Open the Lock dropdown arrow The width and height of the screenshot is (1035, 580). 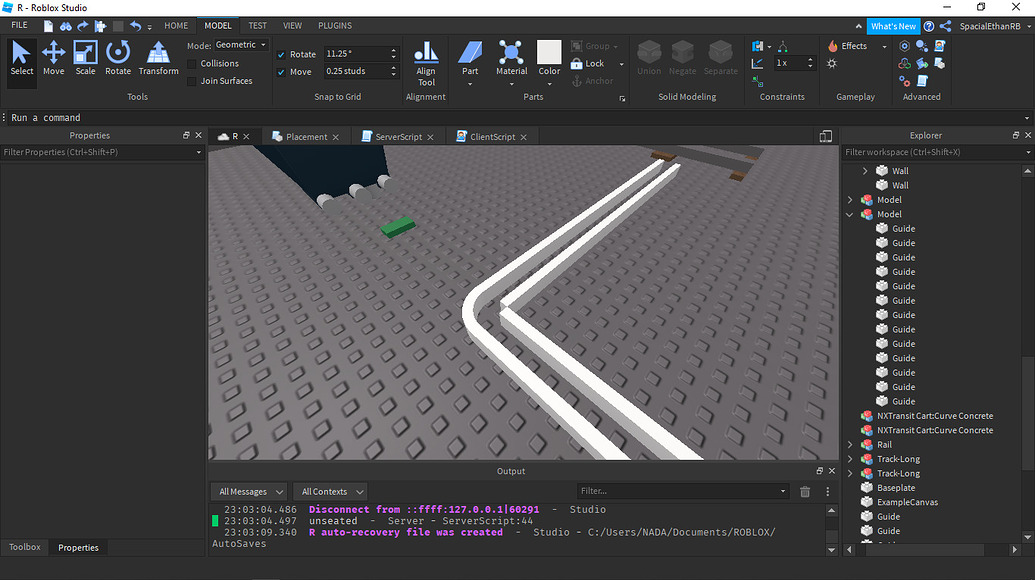pyautogui.click(x=621, y=64)
